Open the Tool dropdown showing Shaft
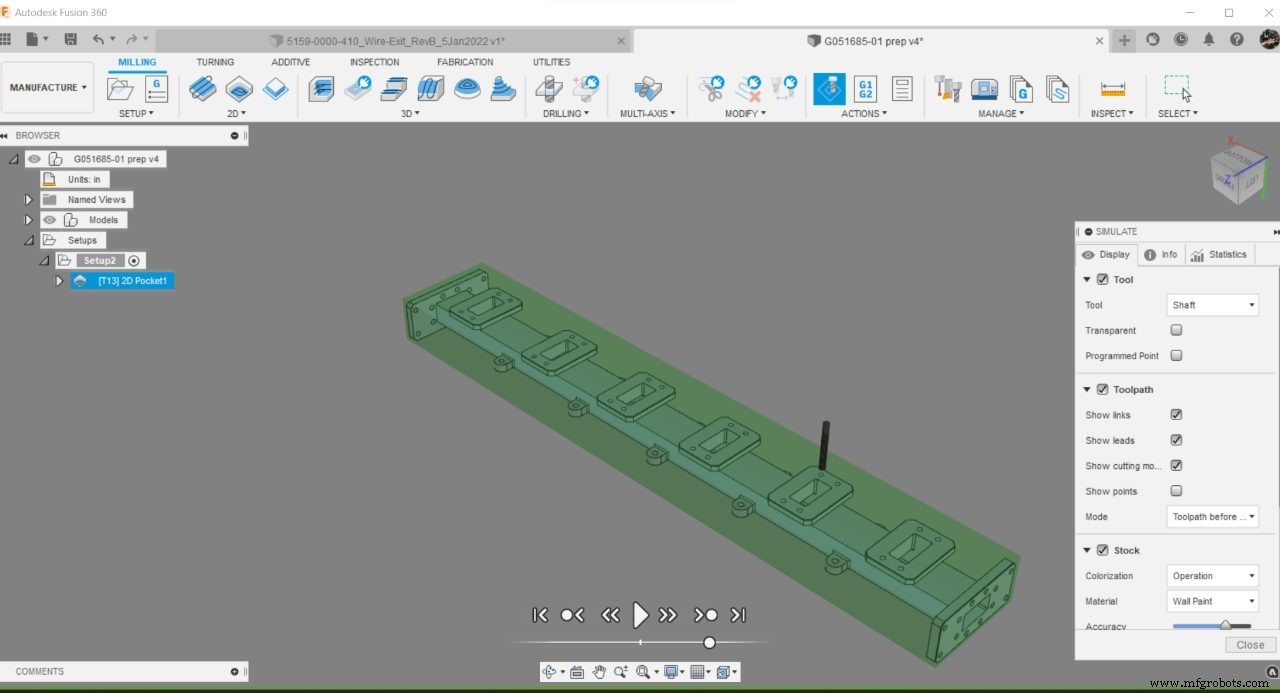This screenshot has height=693, width=1280. click(1212, 305)
